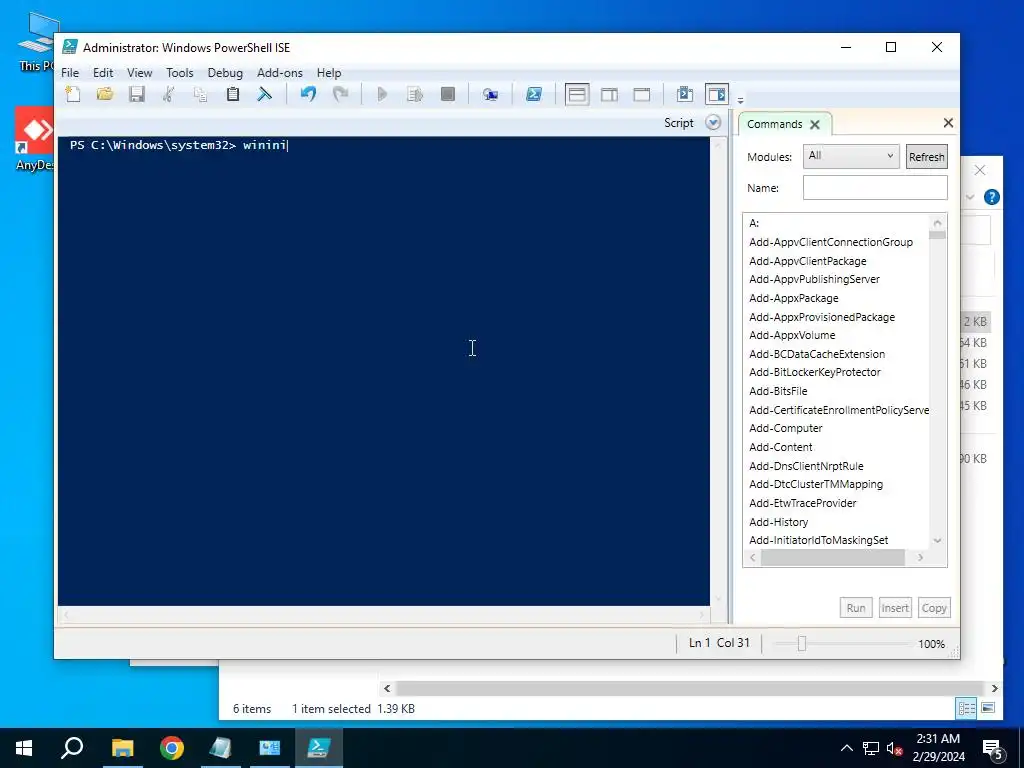Open the toolbar options overflow arrow
The width and height of the screenshot is (1024, 768).
coord(740,101)
